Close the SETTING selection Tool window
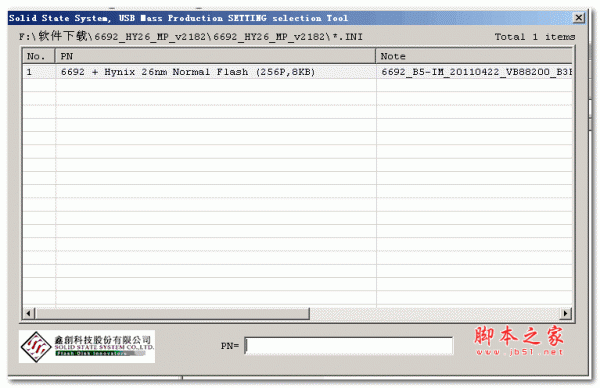 click(x=579, y=18)
